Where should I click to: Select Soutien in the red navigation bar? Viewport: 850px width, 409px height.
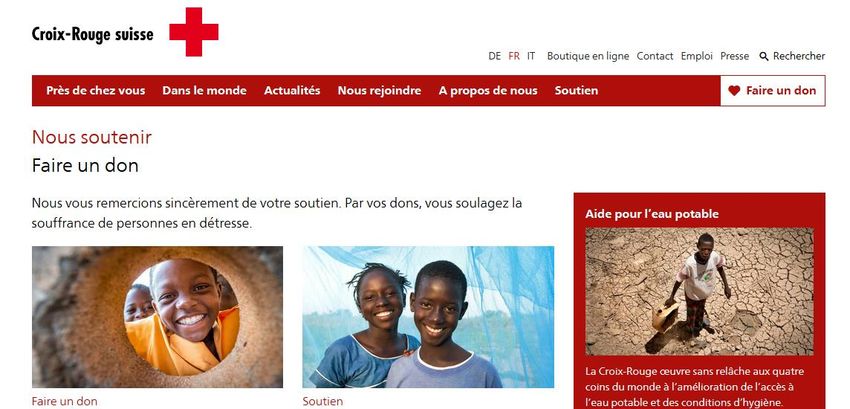coord(576,91)
